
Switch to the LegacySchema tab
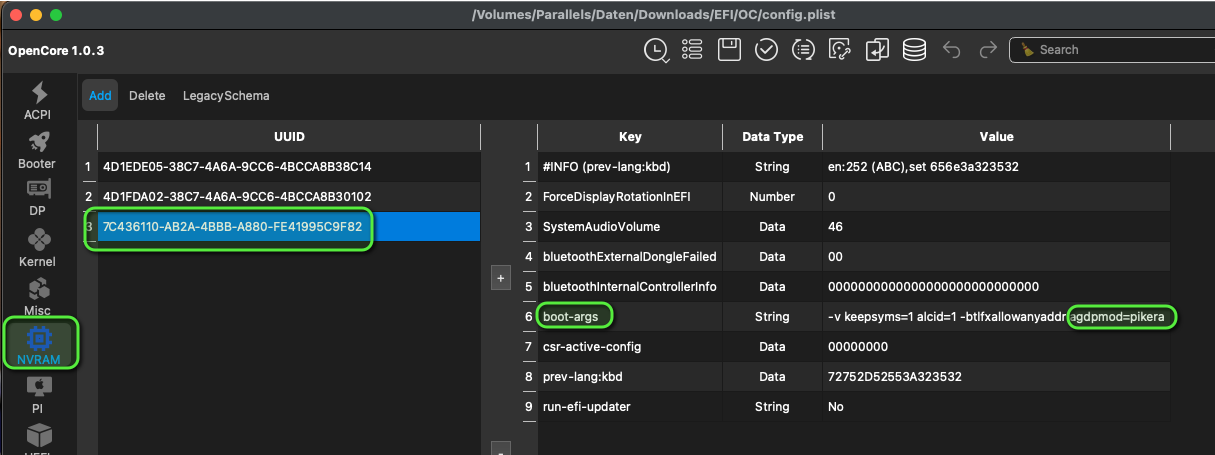(x=226, y=96)
